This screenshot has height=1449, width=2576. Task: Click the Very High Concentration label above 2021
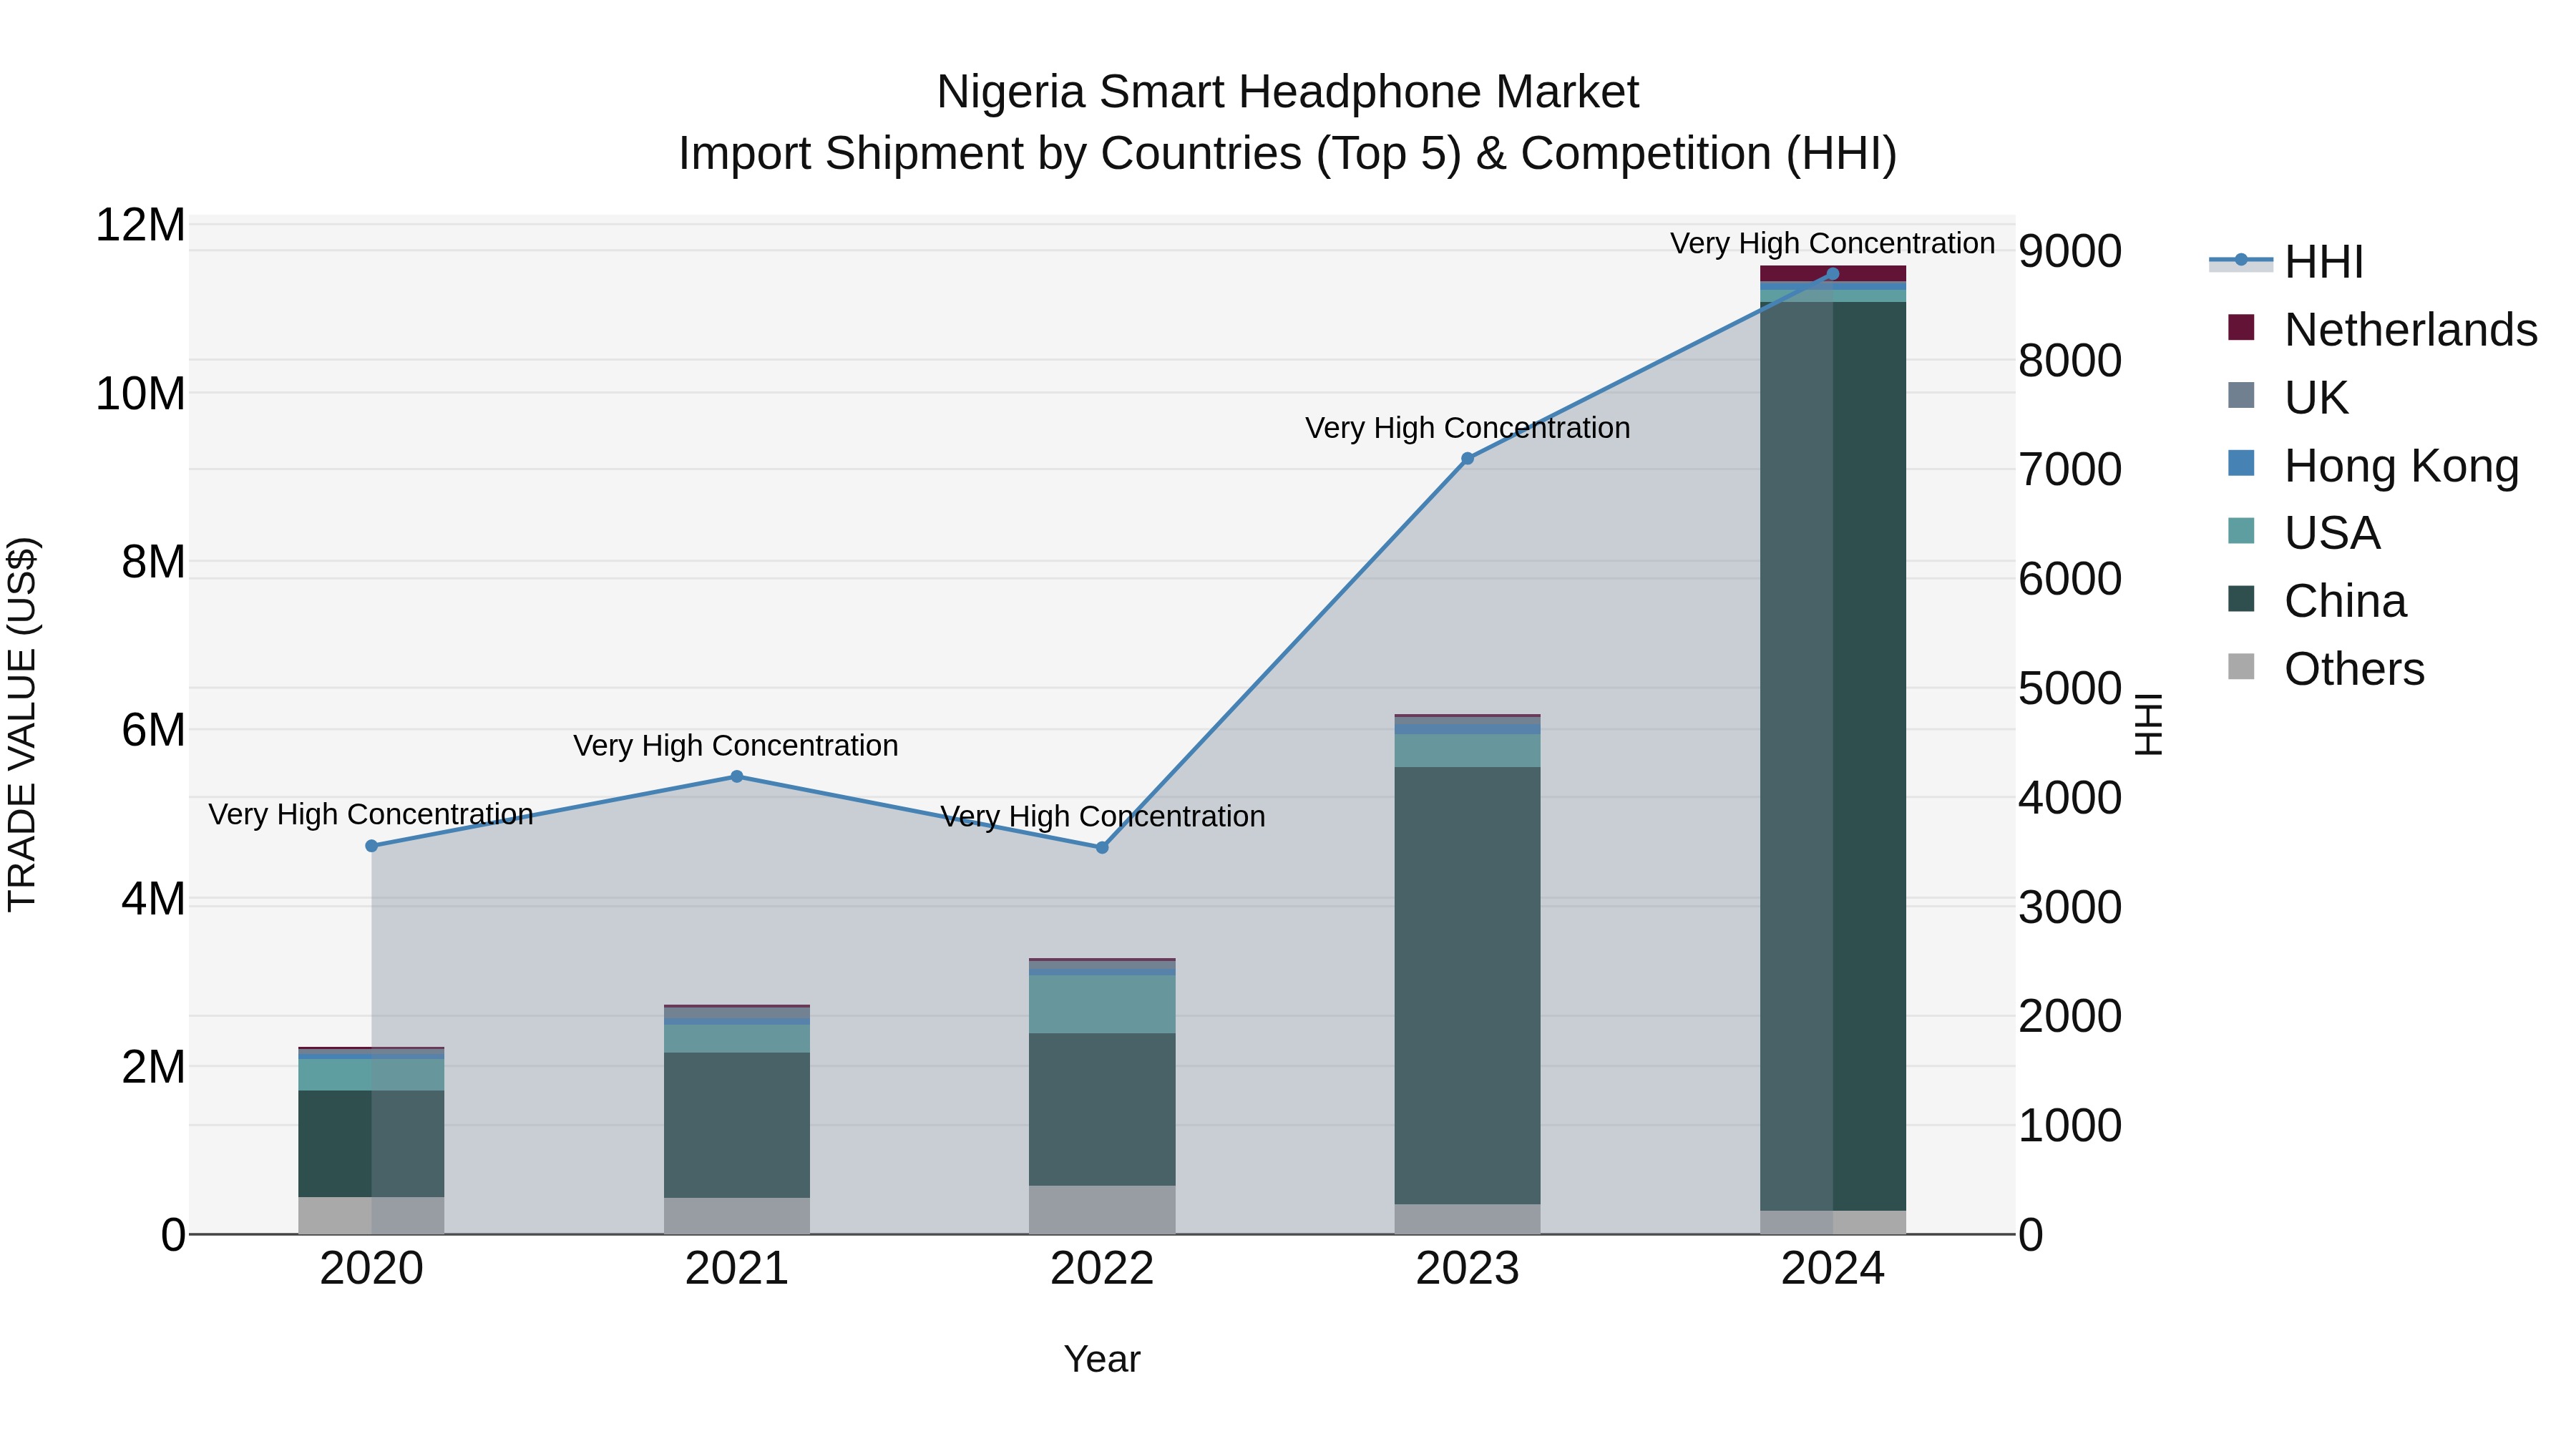tap(736, 746)
